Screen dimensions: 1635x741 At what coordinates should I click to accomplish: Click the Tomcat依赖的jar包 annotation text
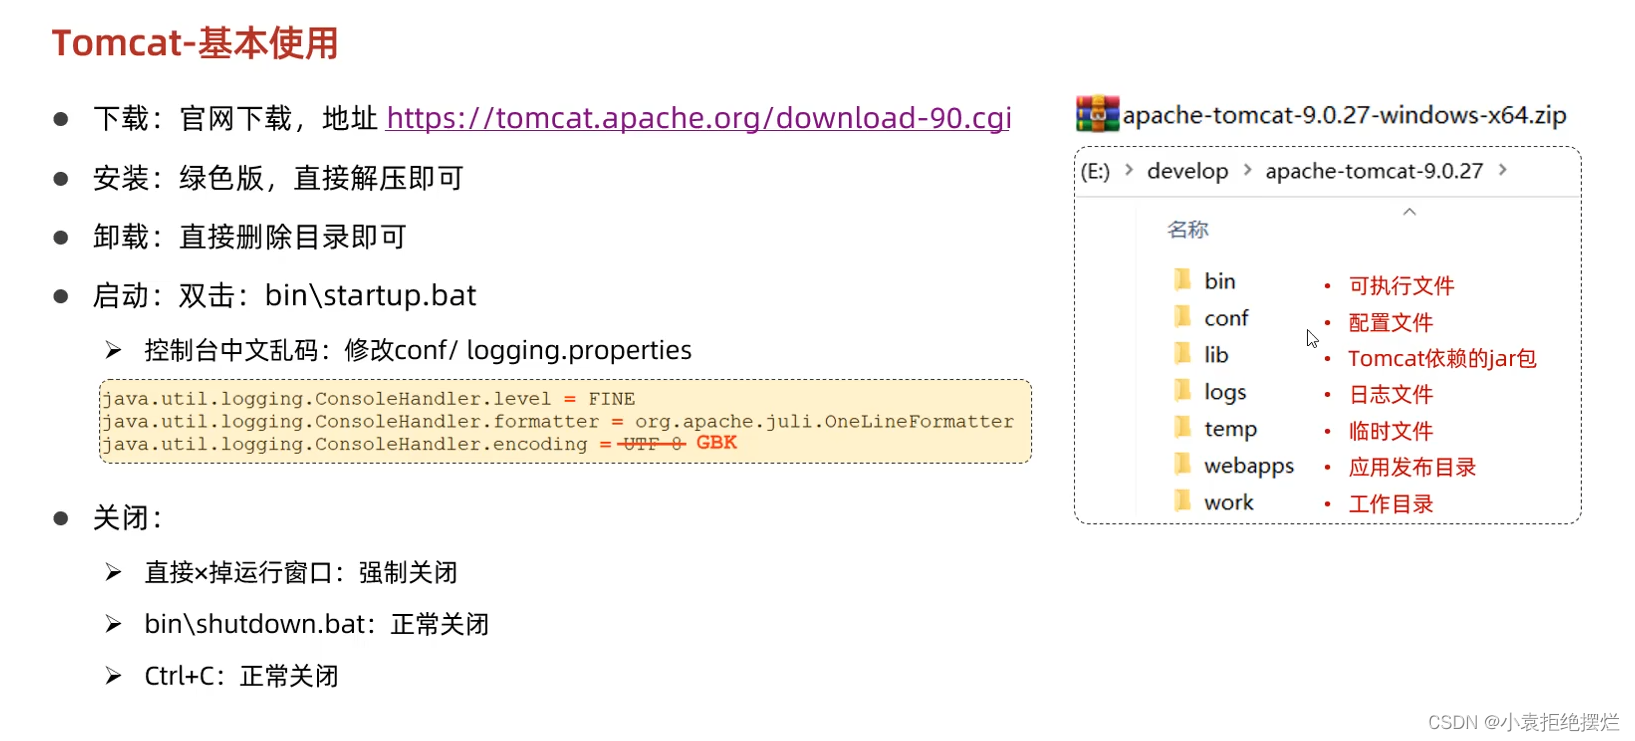tap(1442, 358)
